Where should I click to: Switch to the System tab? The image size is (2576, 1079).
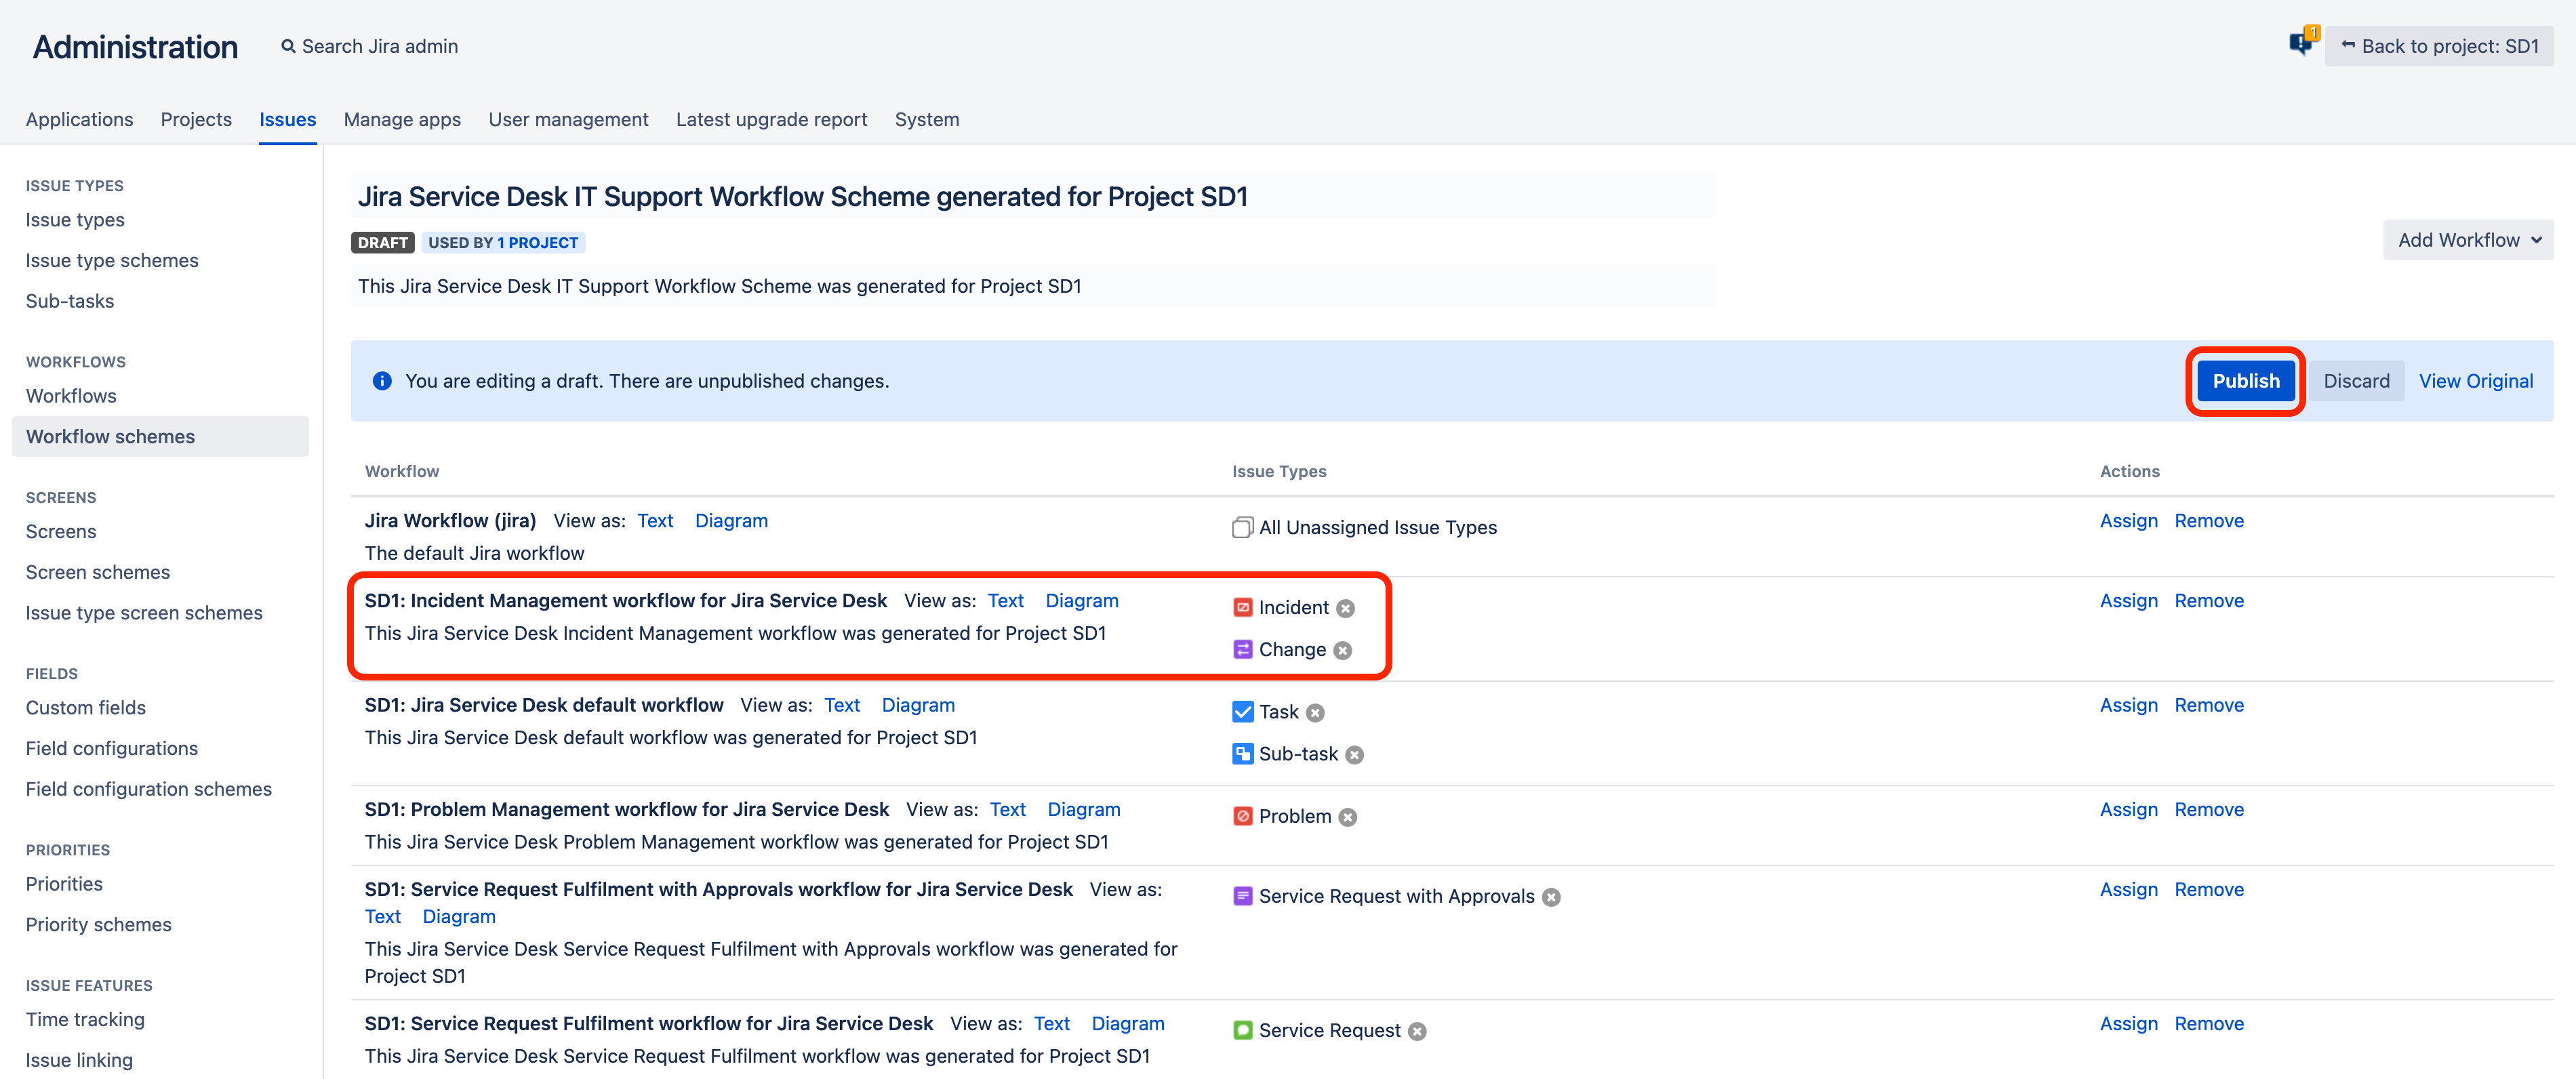(x=926, y=119)
